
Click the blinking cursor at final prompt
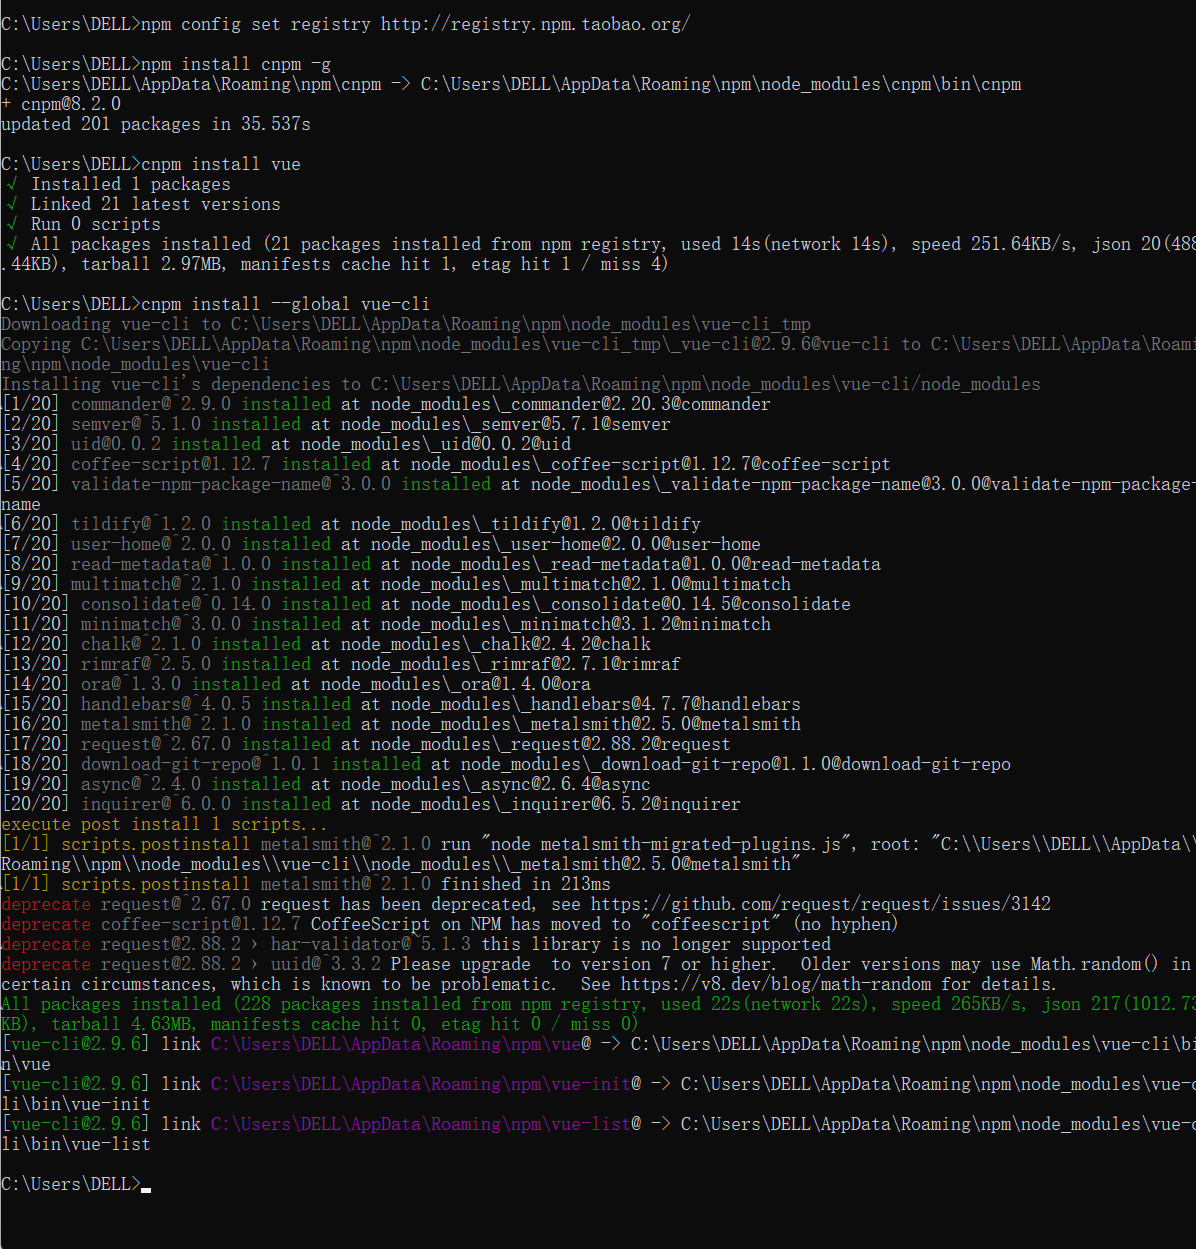(146, 1190)
